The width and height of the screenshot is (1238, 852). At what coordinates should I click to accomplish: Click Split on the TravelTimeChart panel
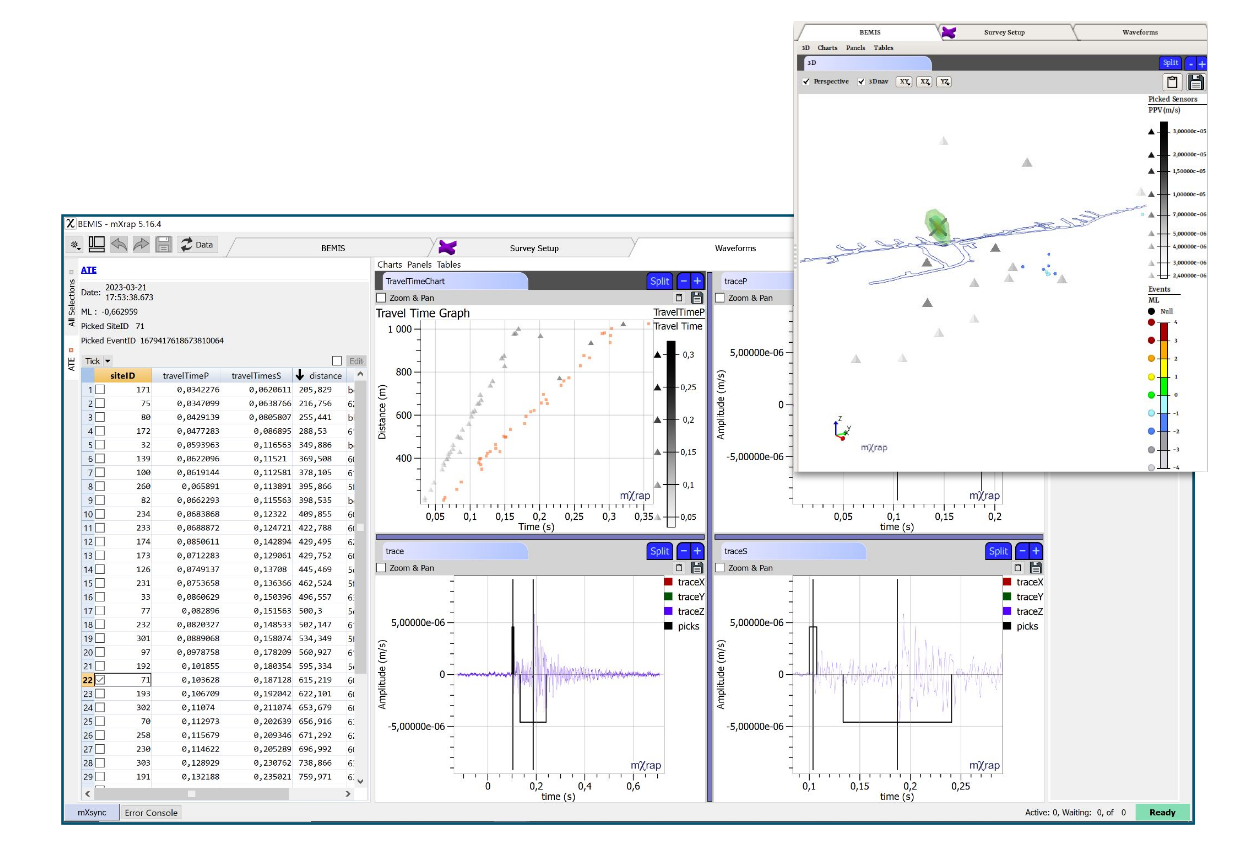(x=659, y=281)
